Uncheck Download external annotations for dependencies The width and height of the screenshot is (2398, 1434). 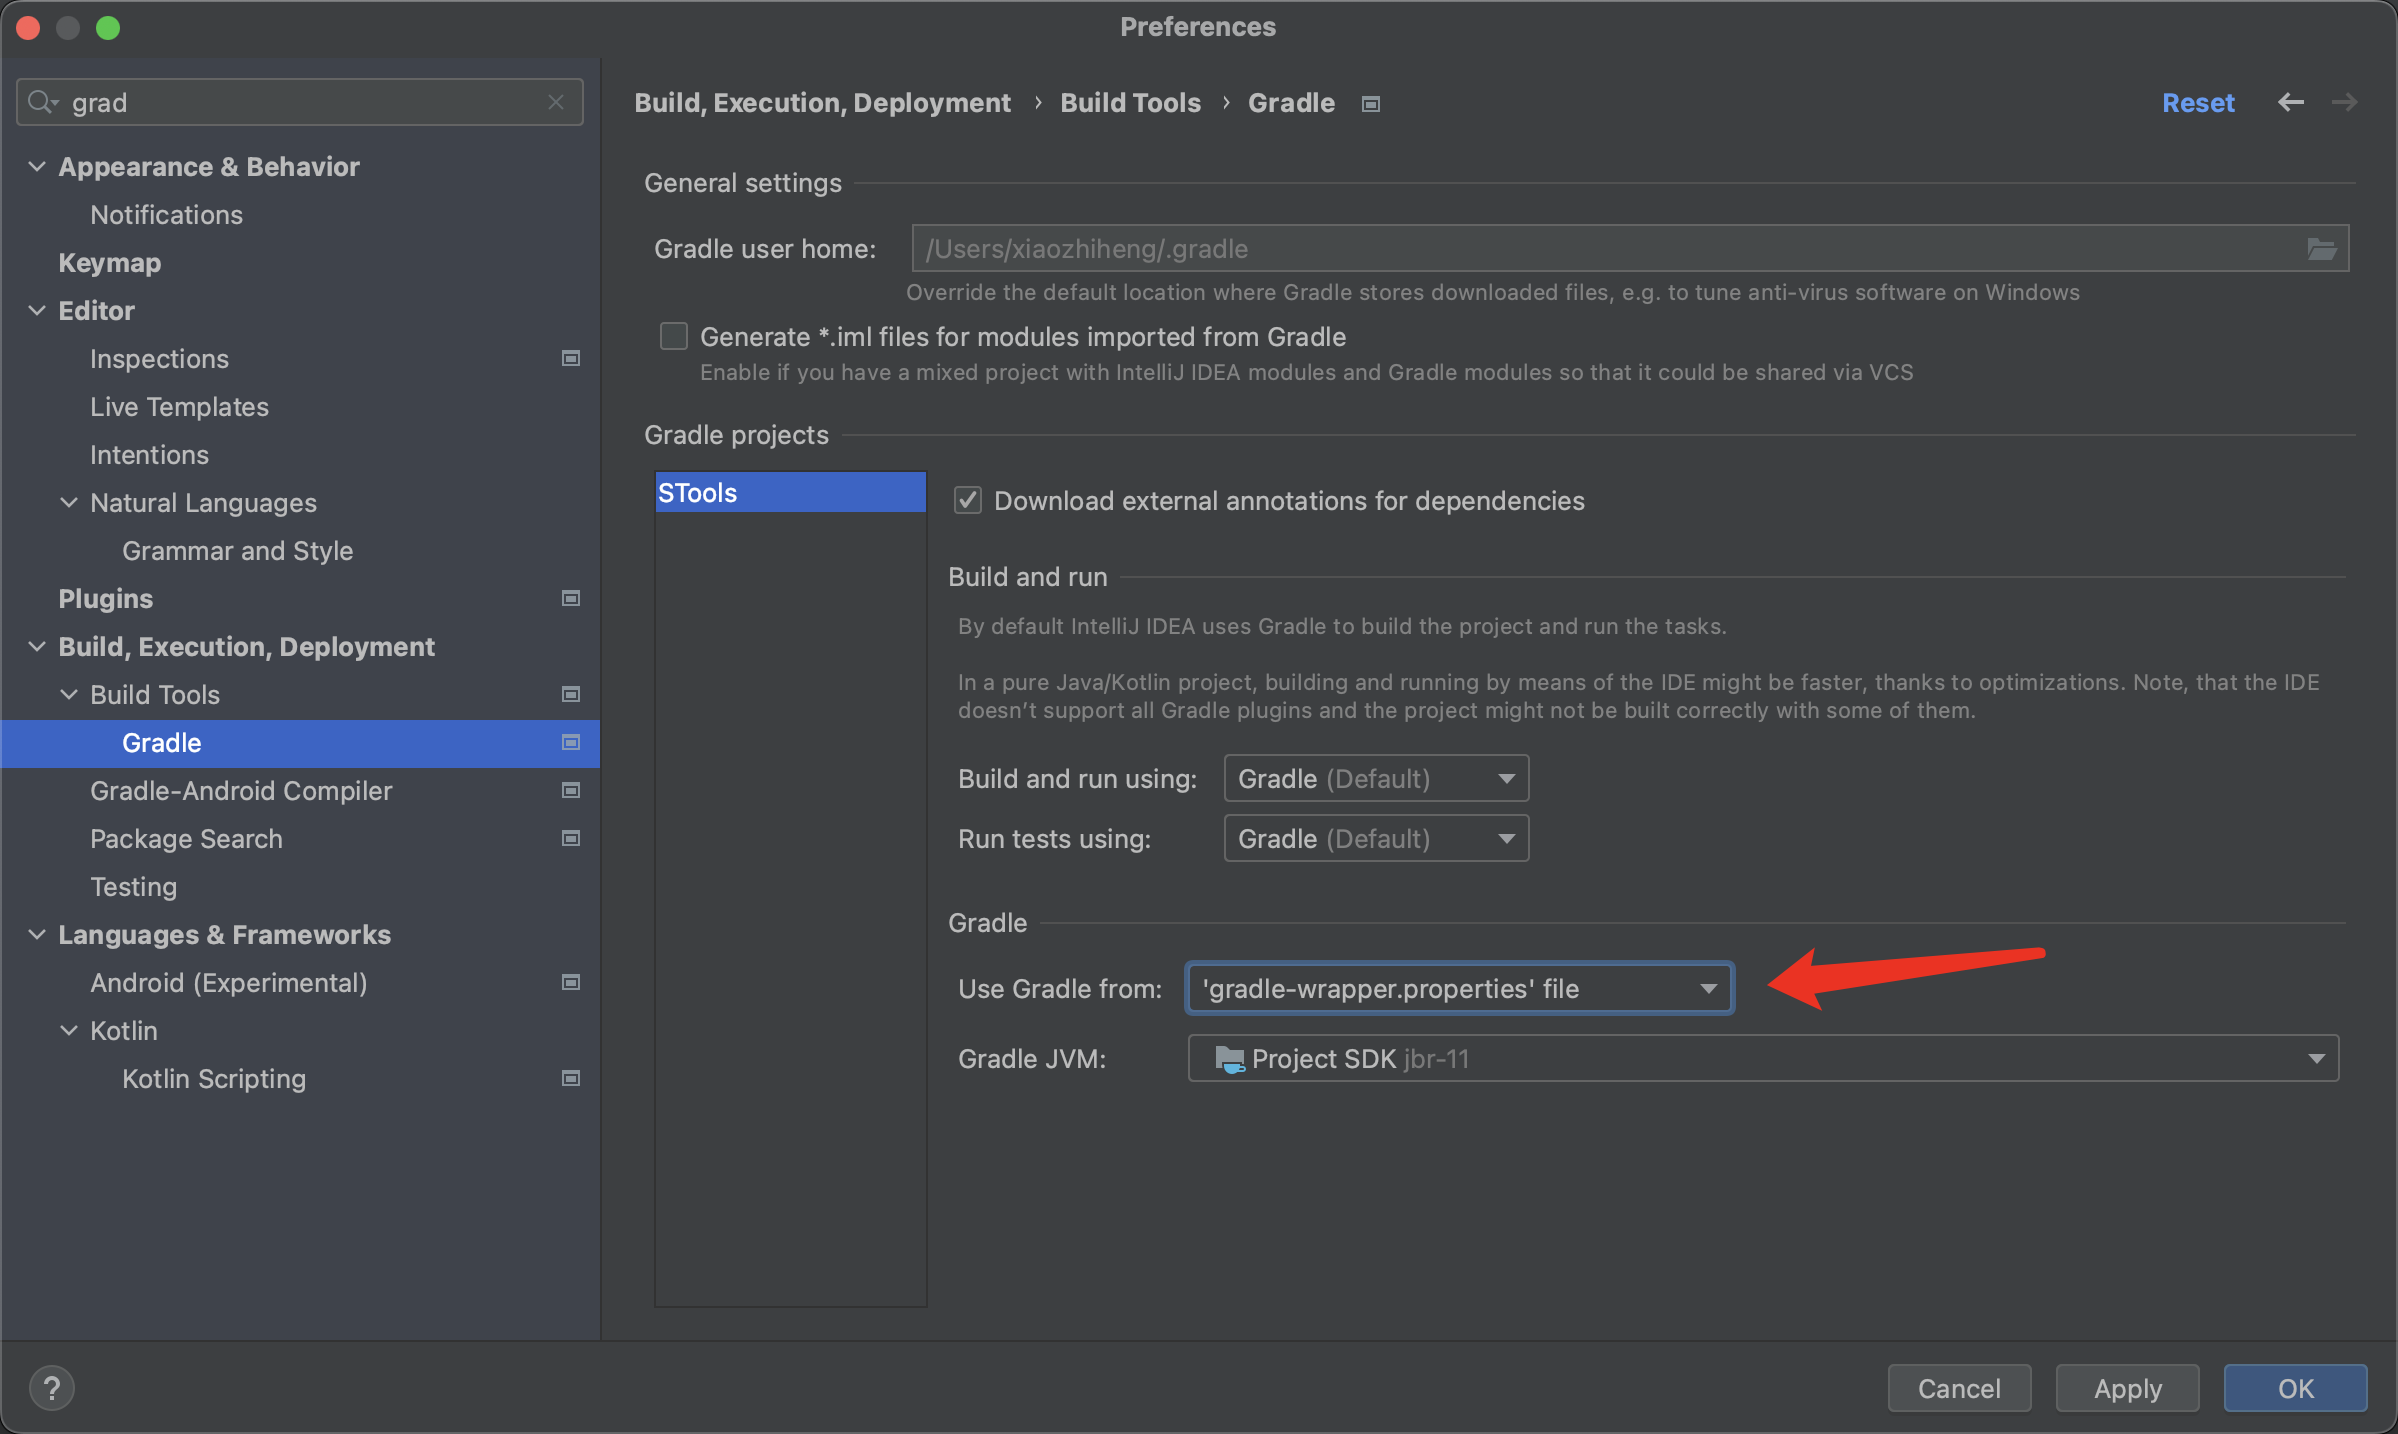tap(967, 500)
